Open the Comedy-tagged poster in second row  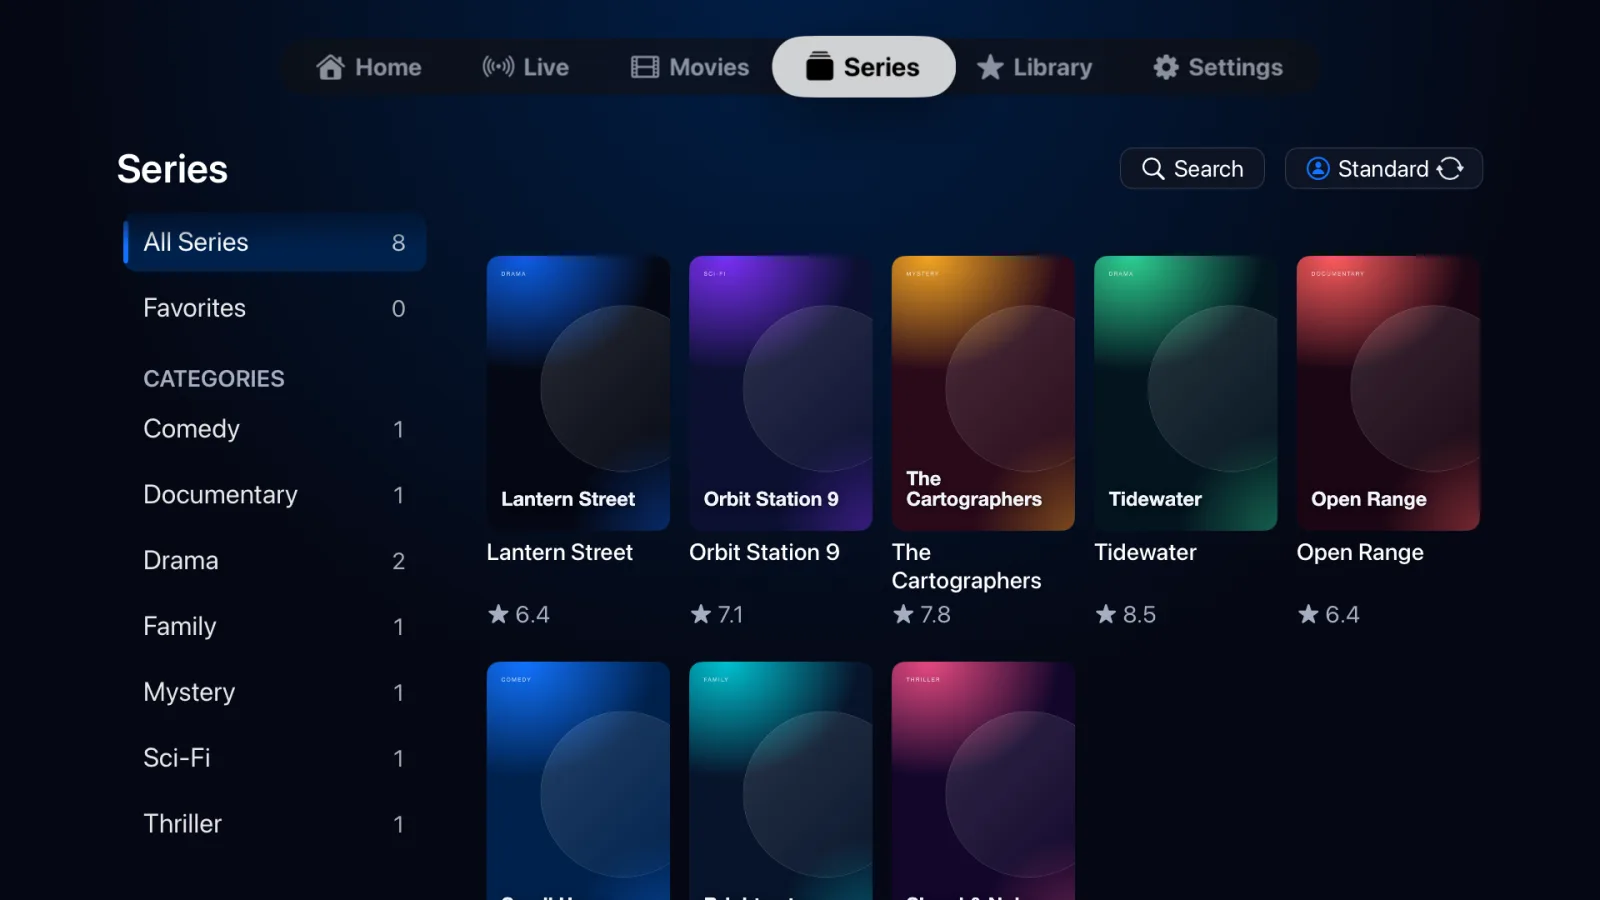click(x=578, y=781)
